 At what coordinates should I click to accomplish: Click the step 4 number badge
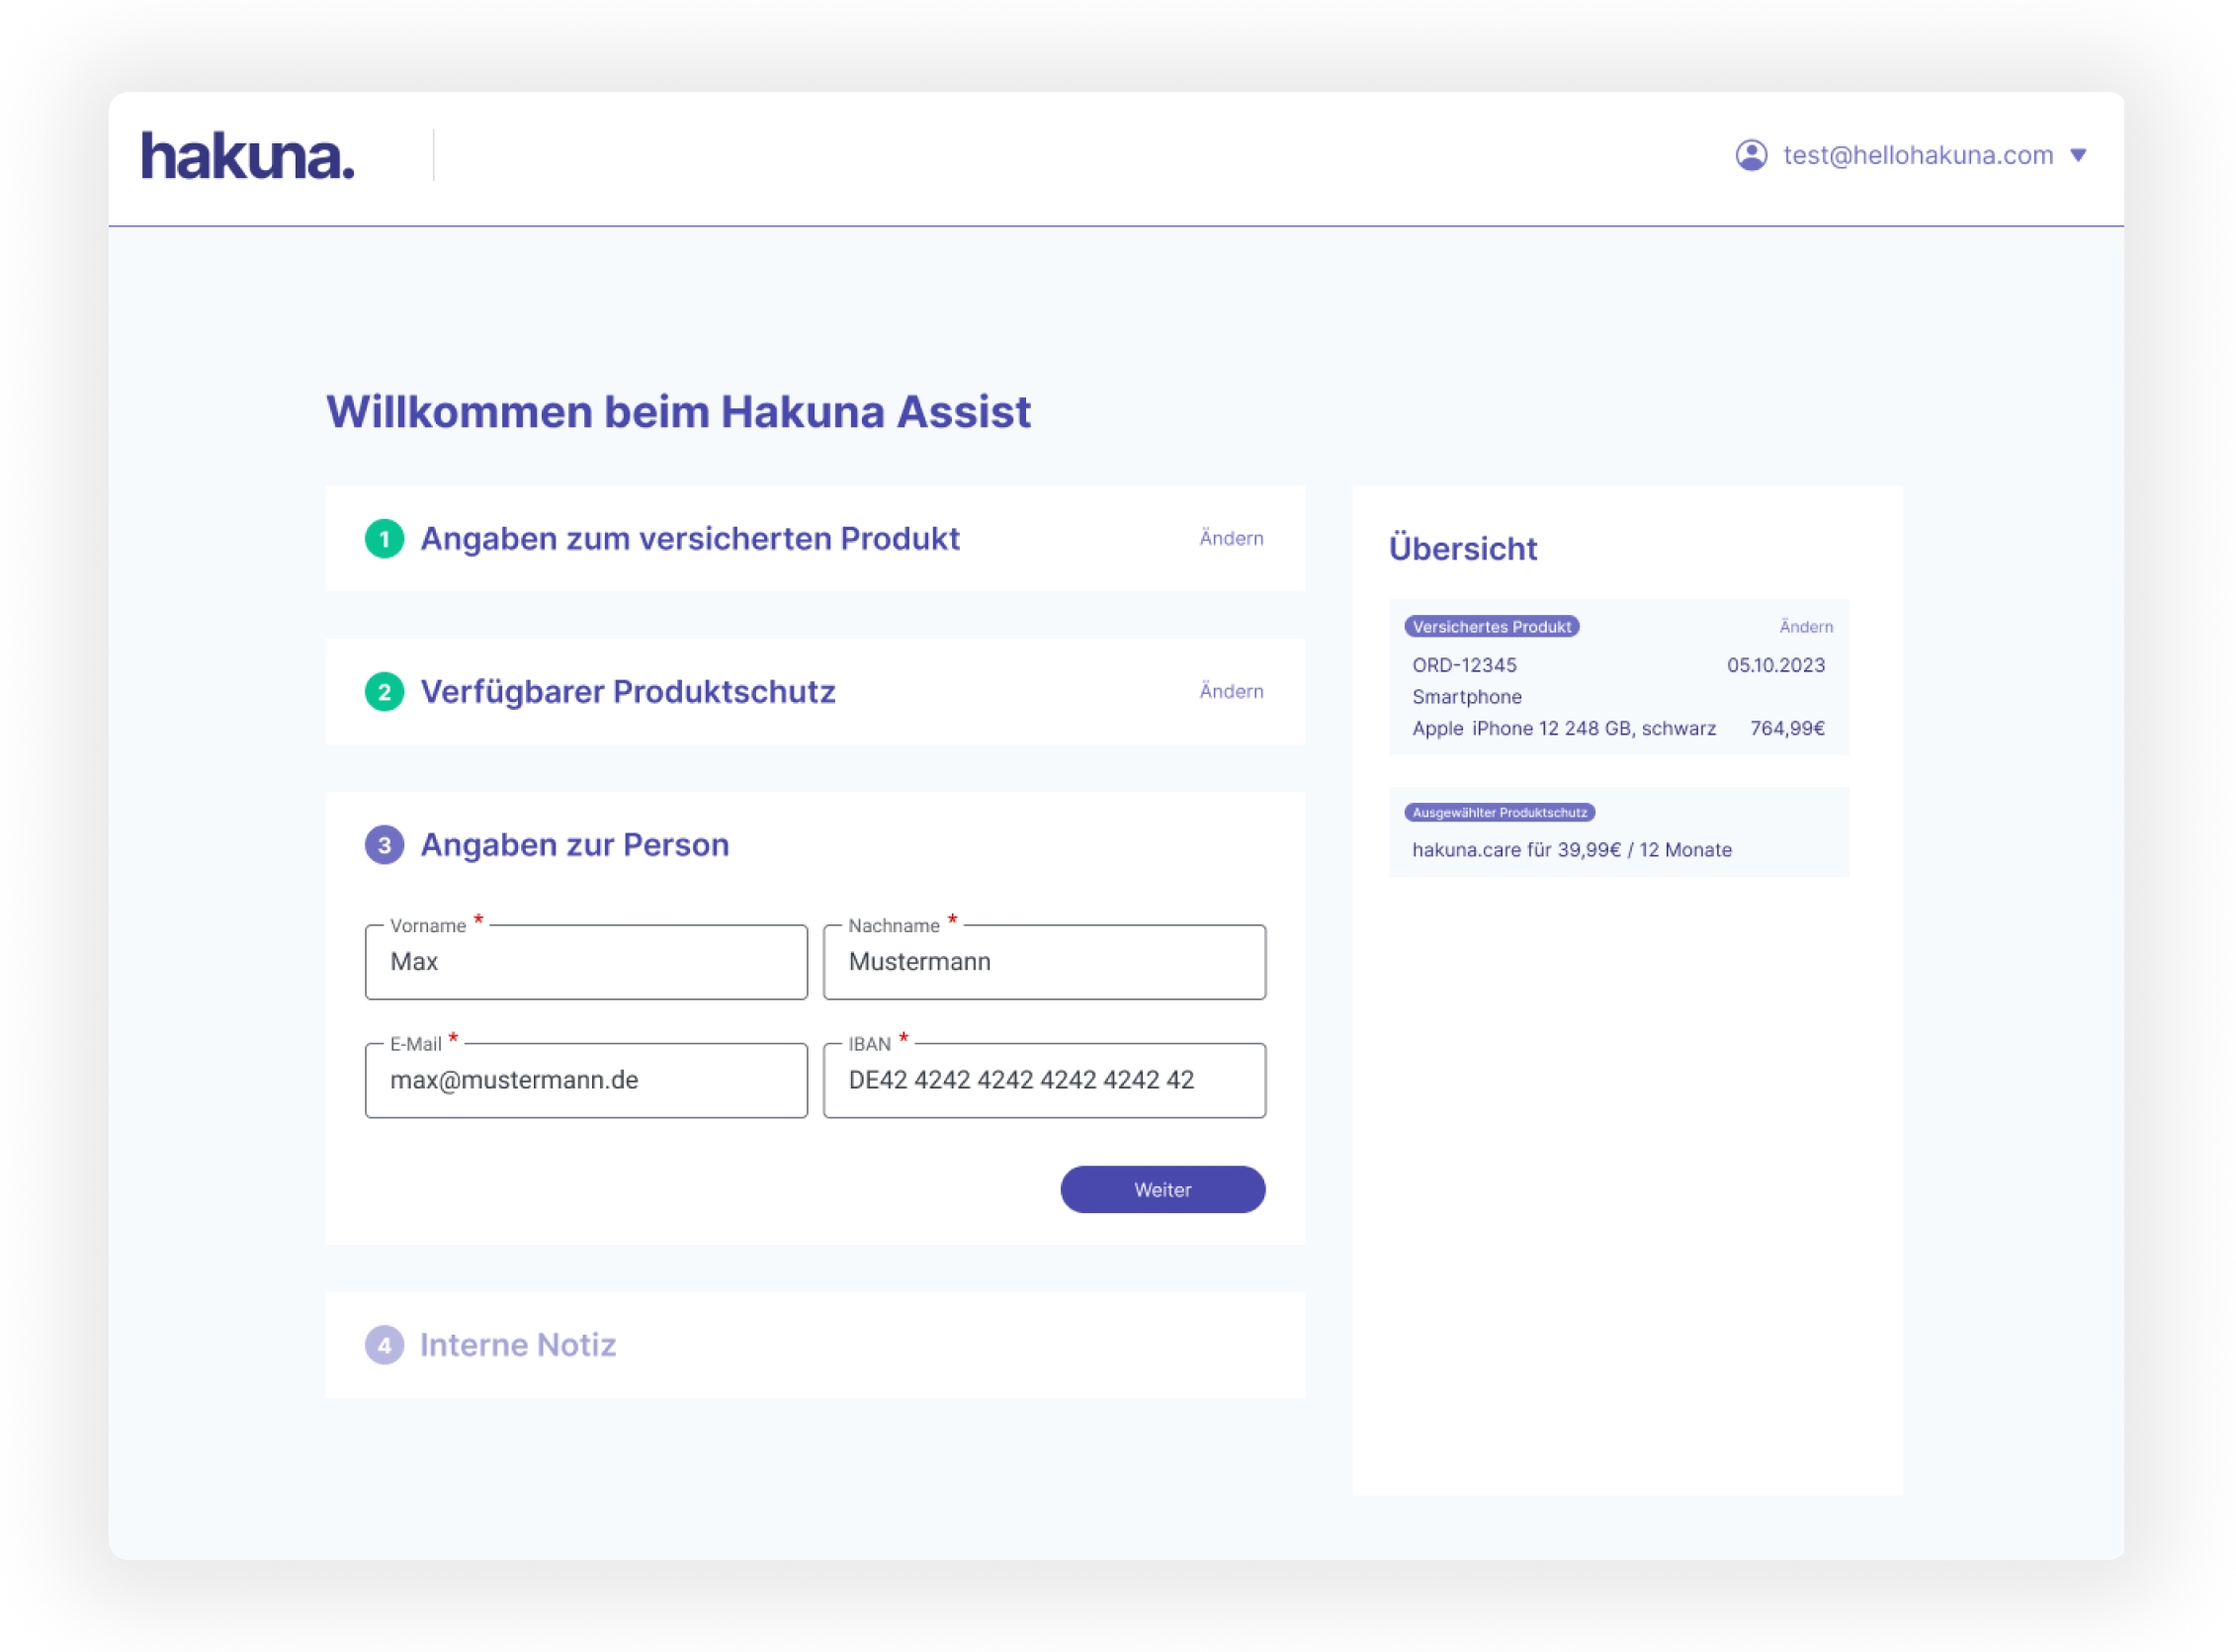pyautogui.click(x=384, y=1345)
